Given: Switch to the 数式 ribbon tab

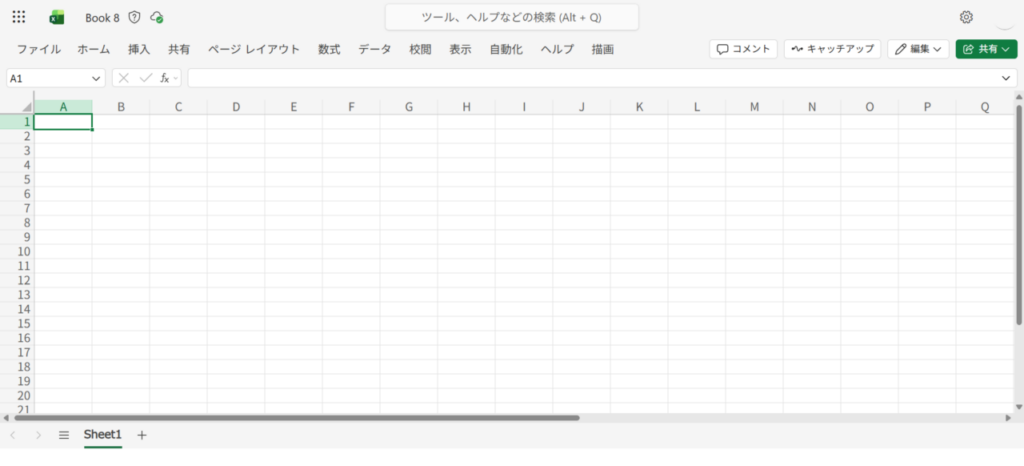Looking at the screenshot, I should click(x=329, y=49).
